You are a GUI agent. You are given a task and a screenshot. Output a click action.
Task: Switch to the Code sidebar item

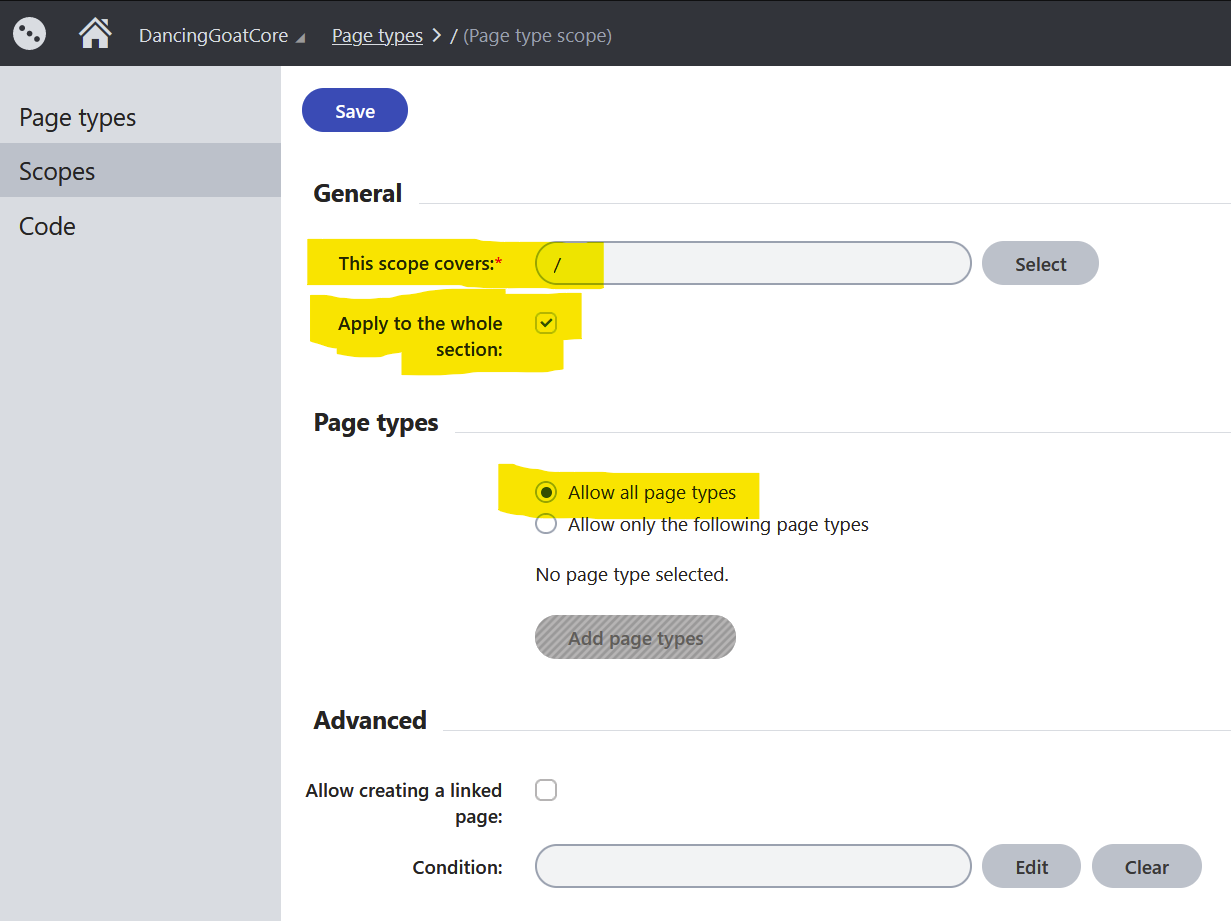pyautogui.click(x=140, y=226)
